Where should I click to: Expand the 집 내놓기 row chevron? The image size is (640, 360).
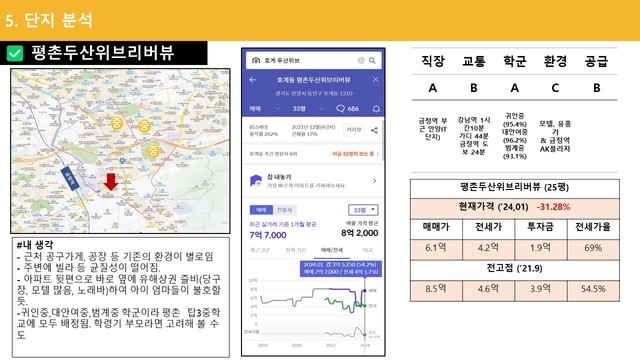click(x=374, y=180)
